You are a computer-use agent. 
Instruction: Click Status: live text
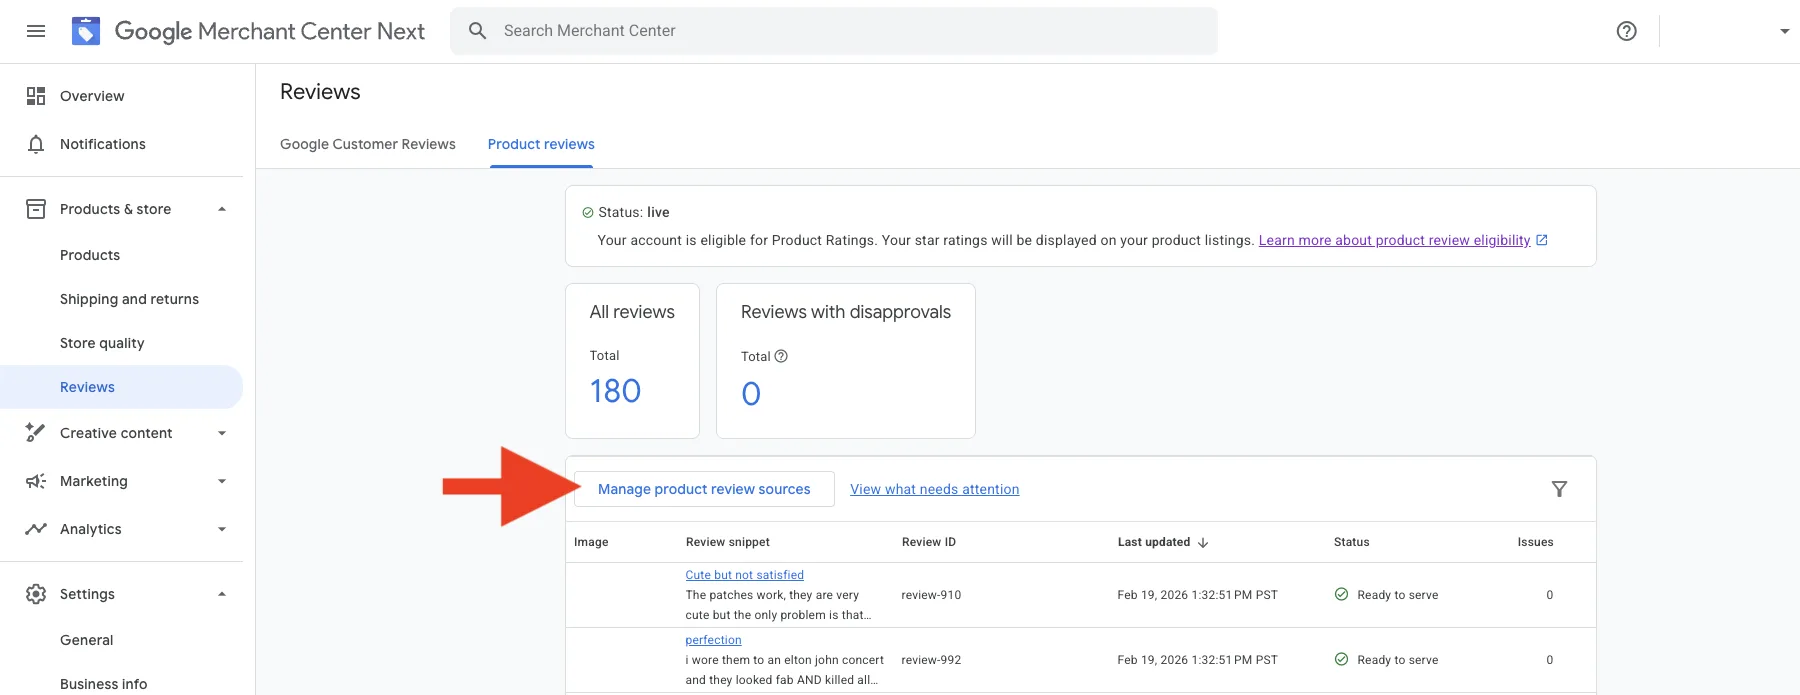click(x=634, y=212)
